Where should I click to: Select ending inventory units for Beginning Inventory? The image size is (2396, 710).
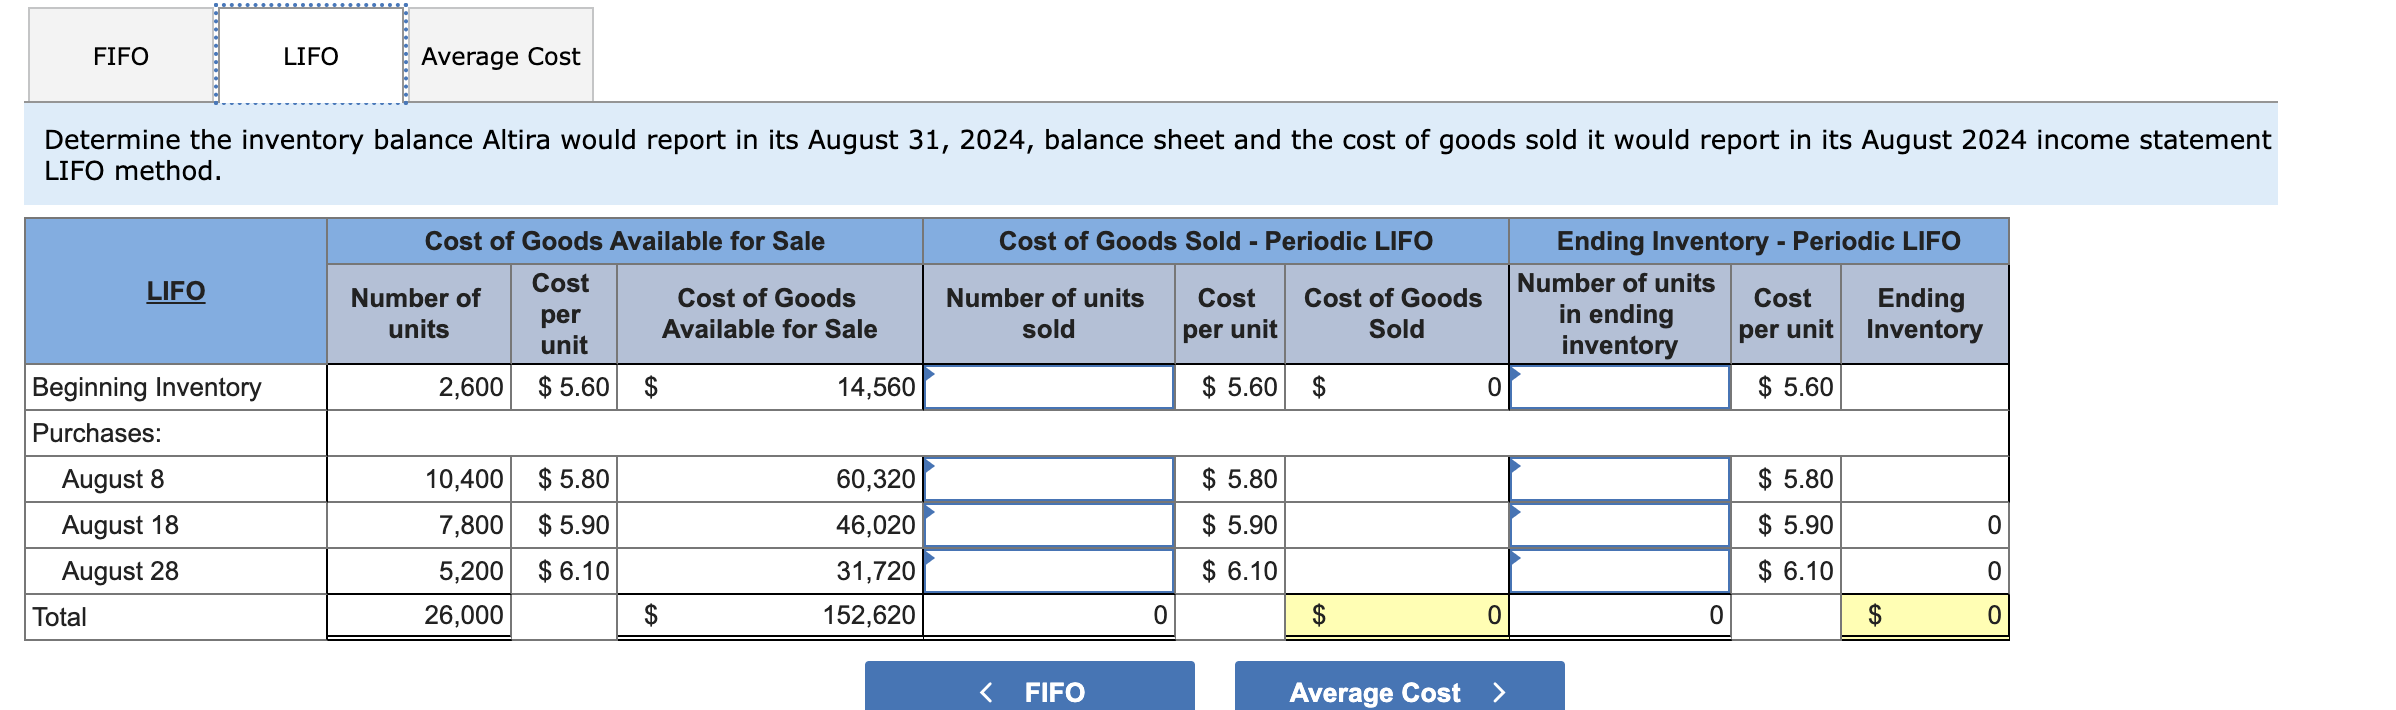(x=1619, y=387)
